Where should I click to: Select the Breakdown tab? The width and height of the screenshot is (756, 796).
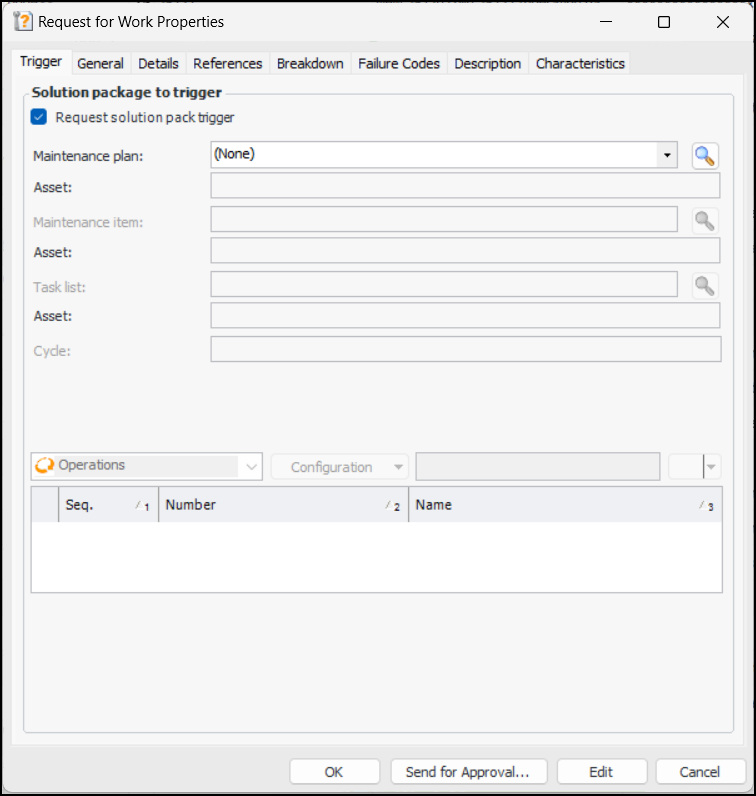[310, 63]
